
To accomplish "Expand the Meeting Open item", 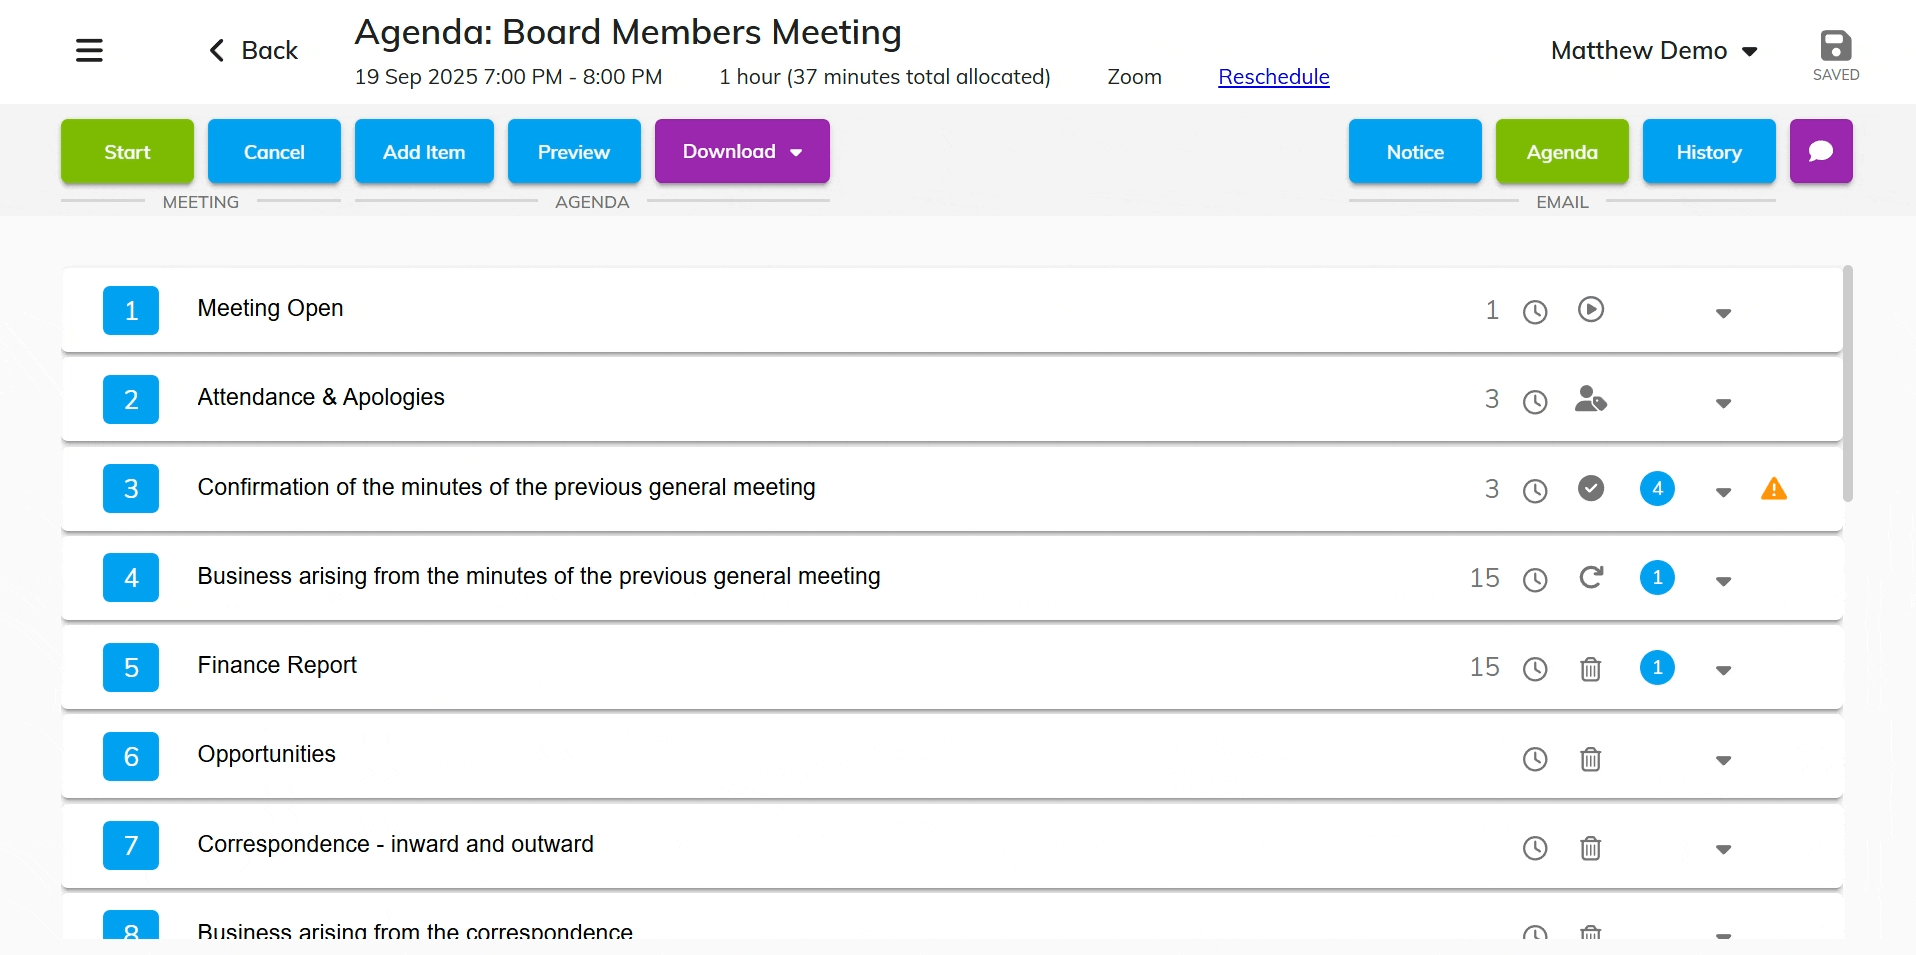I will (x=1722, y=313).
